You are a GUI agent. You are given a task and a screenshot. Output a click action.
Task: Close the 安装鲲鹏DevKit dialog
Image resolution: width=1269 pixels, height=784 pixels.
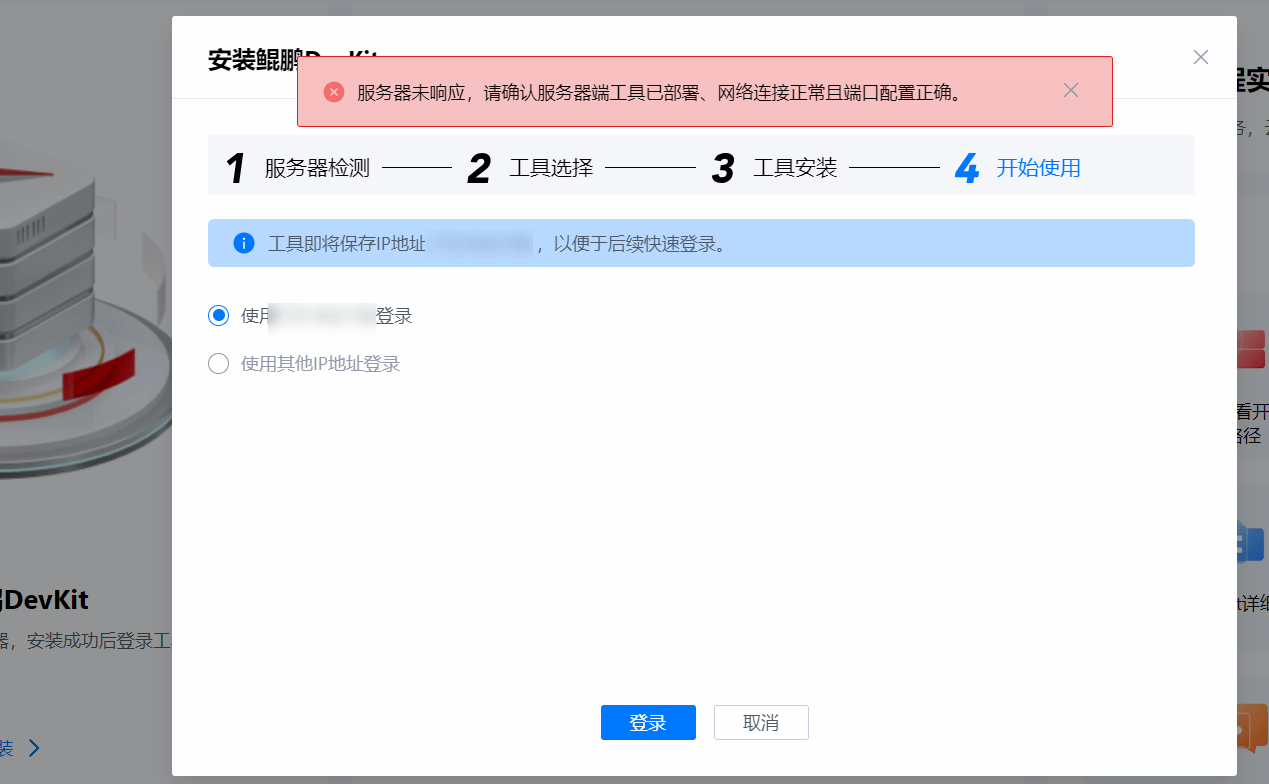[x=1201, y=57]
